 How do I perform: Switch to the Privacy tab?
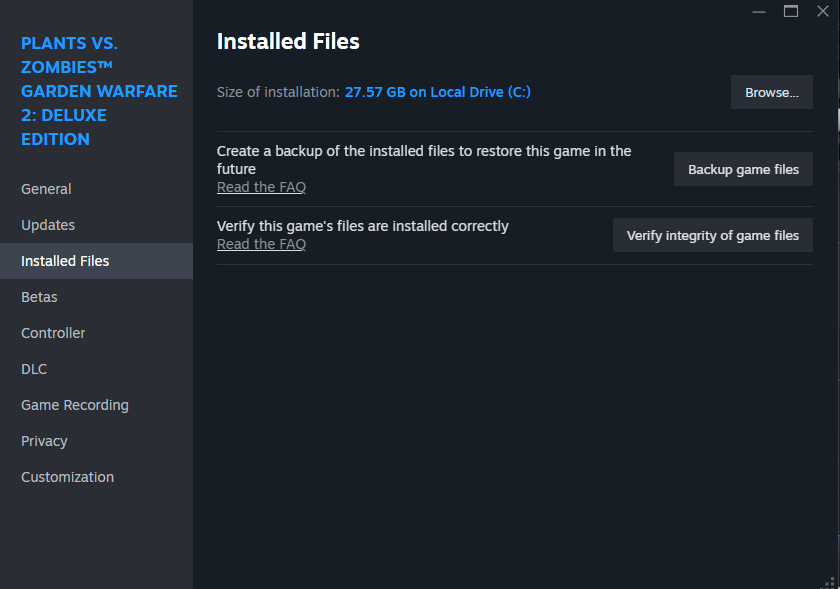click(44, 441)
